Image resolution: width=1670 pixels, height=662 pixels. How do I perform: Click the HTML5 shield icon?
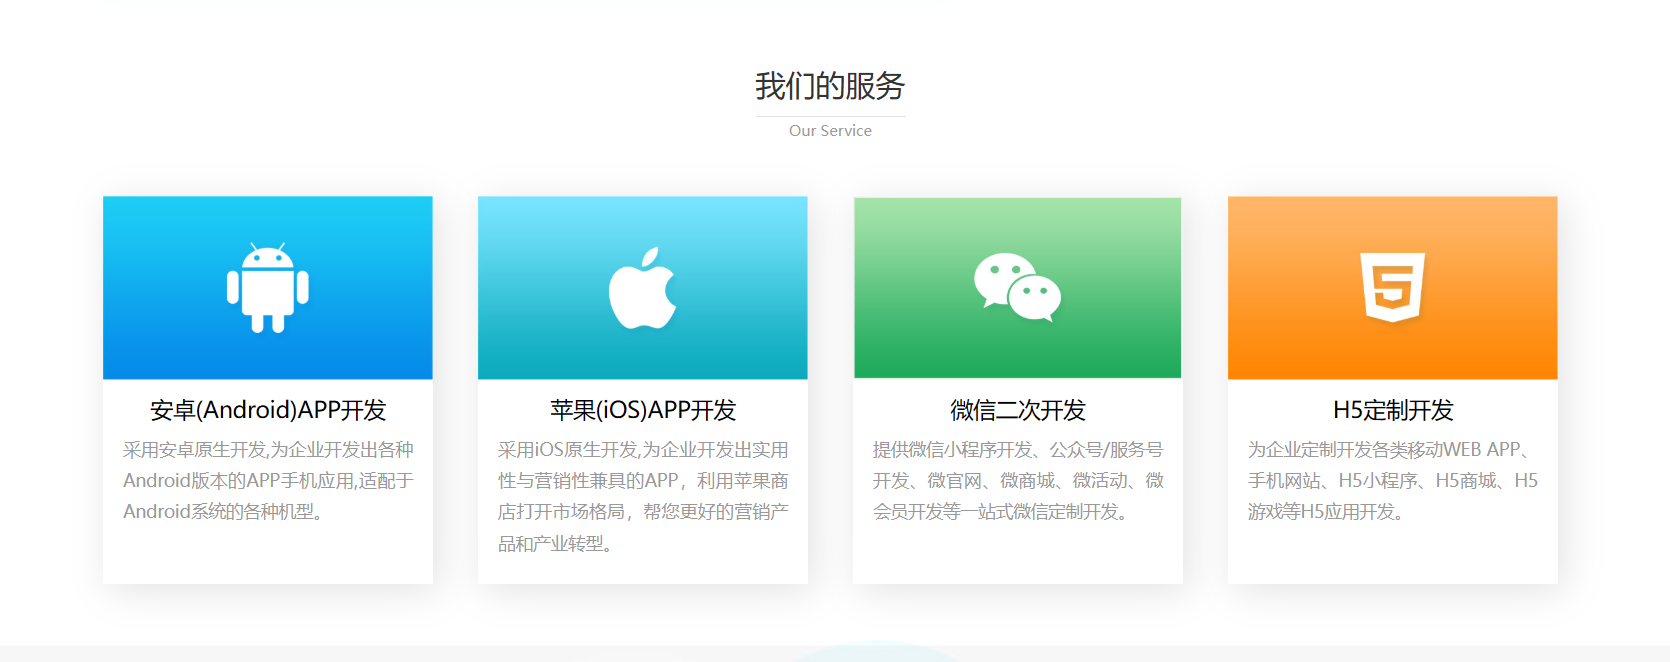1393,287
